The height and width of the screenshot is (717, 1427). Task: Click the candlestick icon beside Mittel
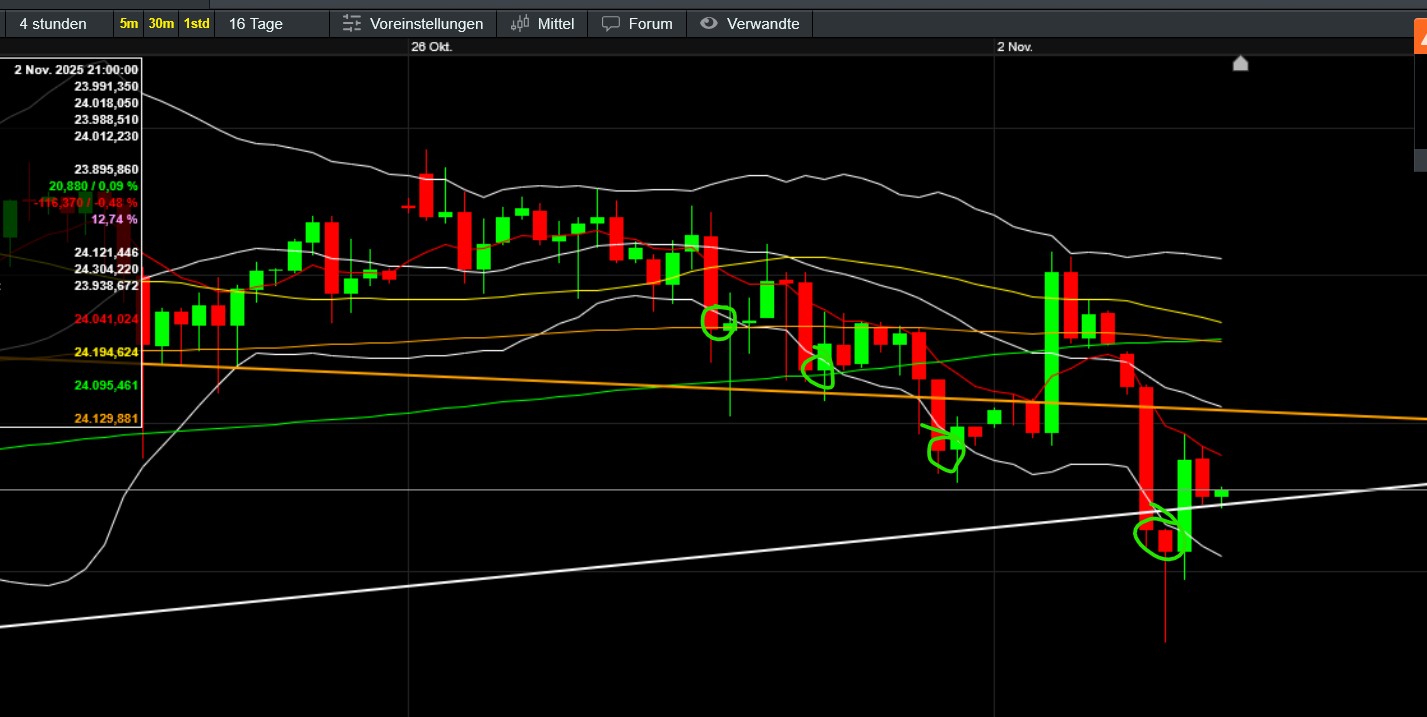520,23
